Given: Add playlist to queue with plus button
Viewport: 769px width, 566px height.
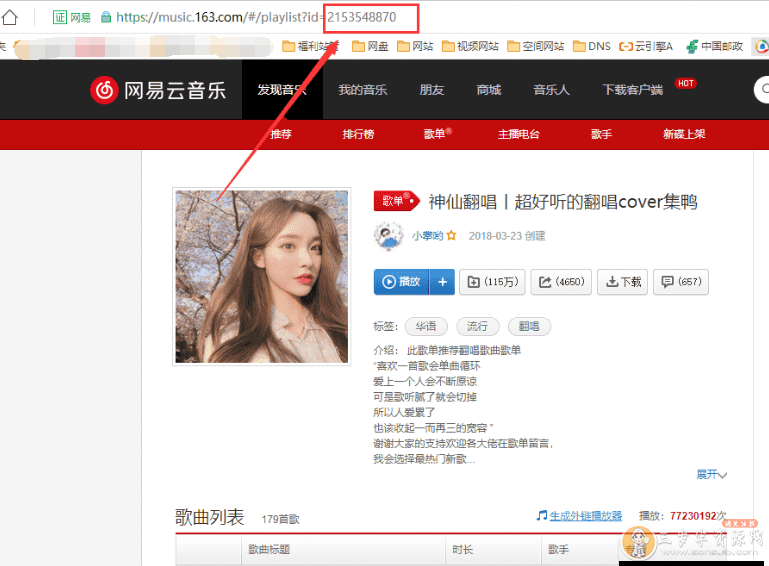Looking at the screenshot, I should pyautogui.click(x=443, y=282).
